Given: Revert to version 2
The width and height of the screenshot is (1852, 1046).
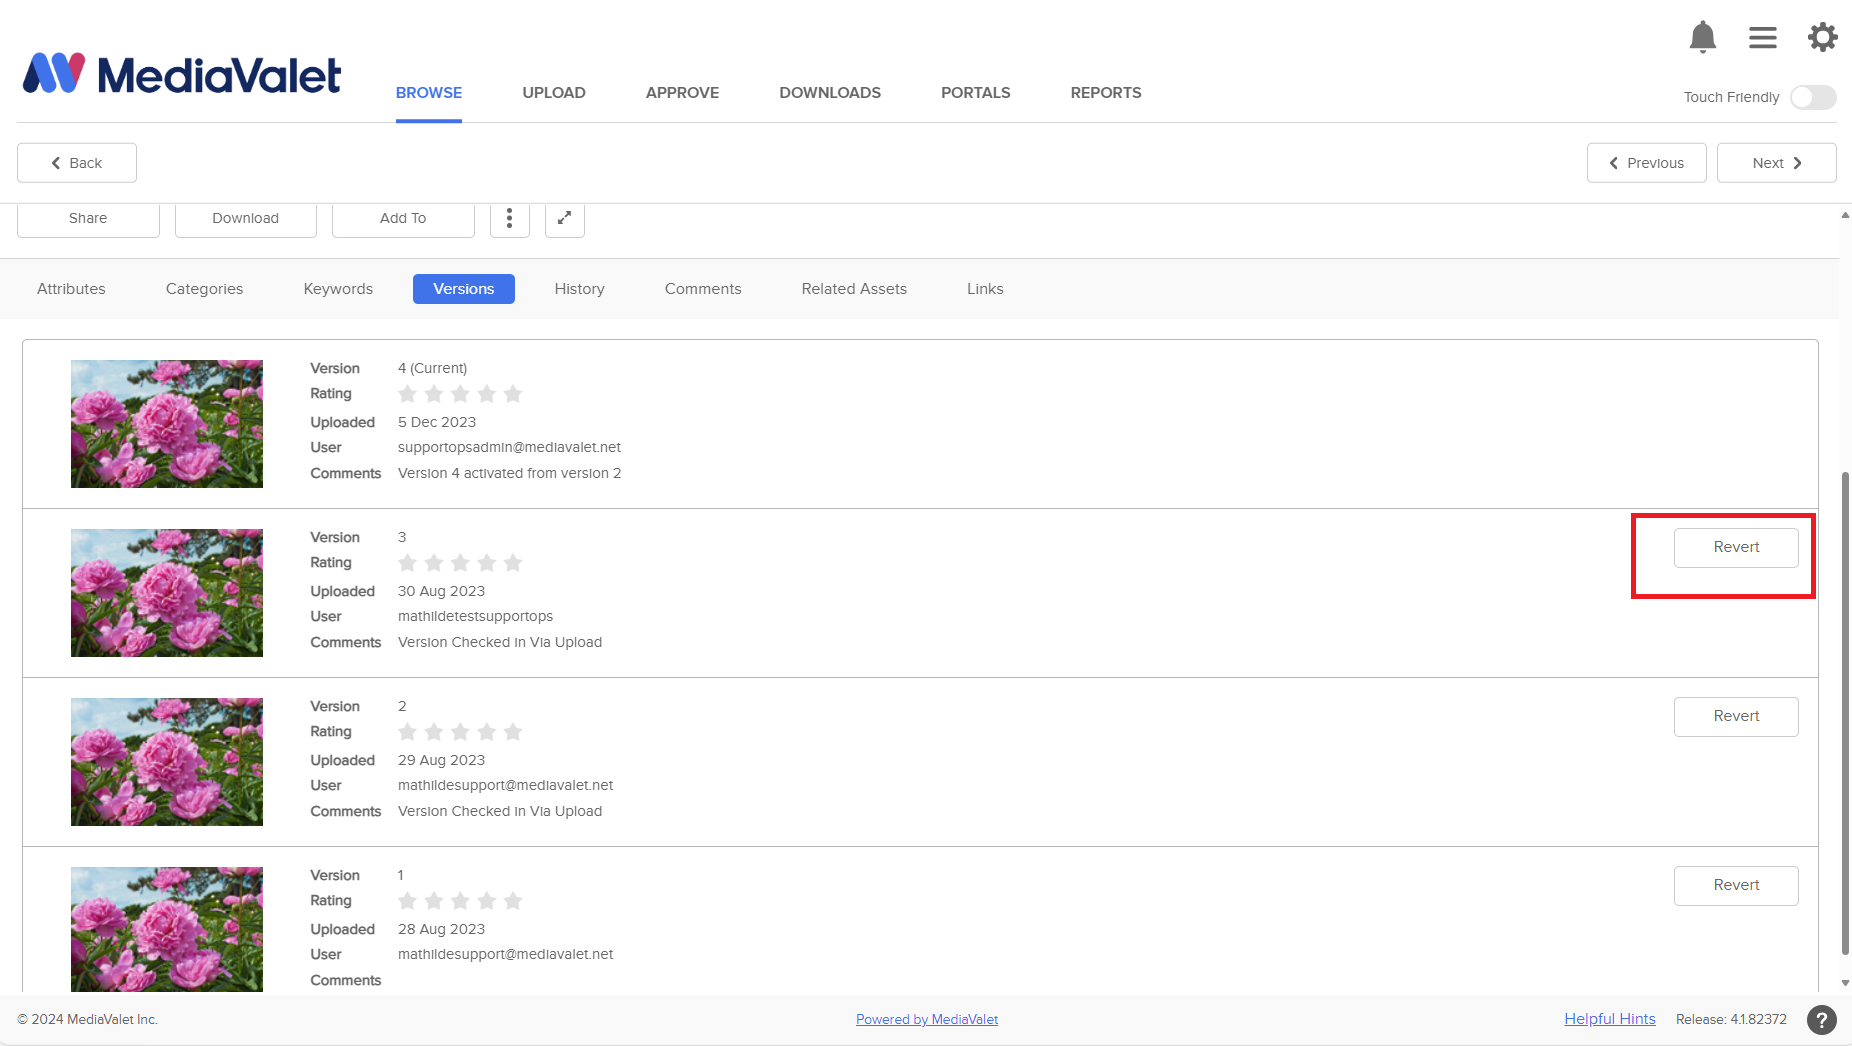Looking at the screenshot, I should (1736, 717).
